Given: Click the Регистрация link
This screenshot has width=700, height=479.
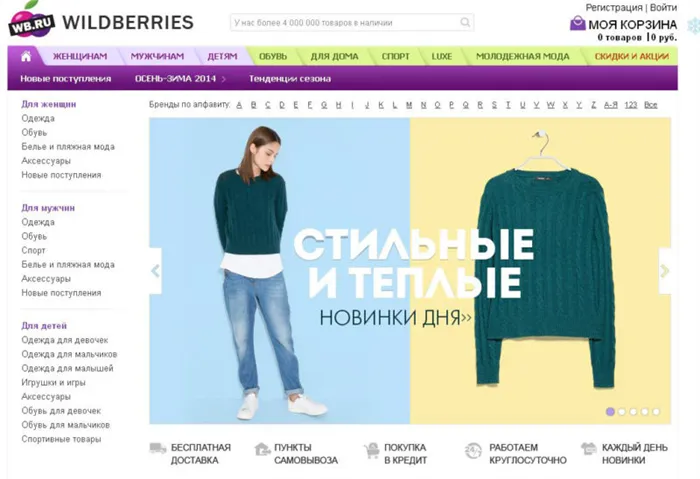Looking at the screenshot, I should pos(614,8).
